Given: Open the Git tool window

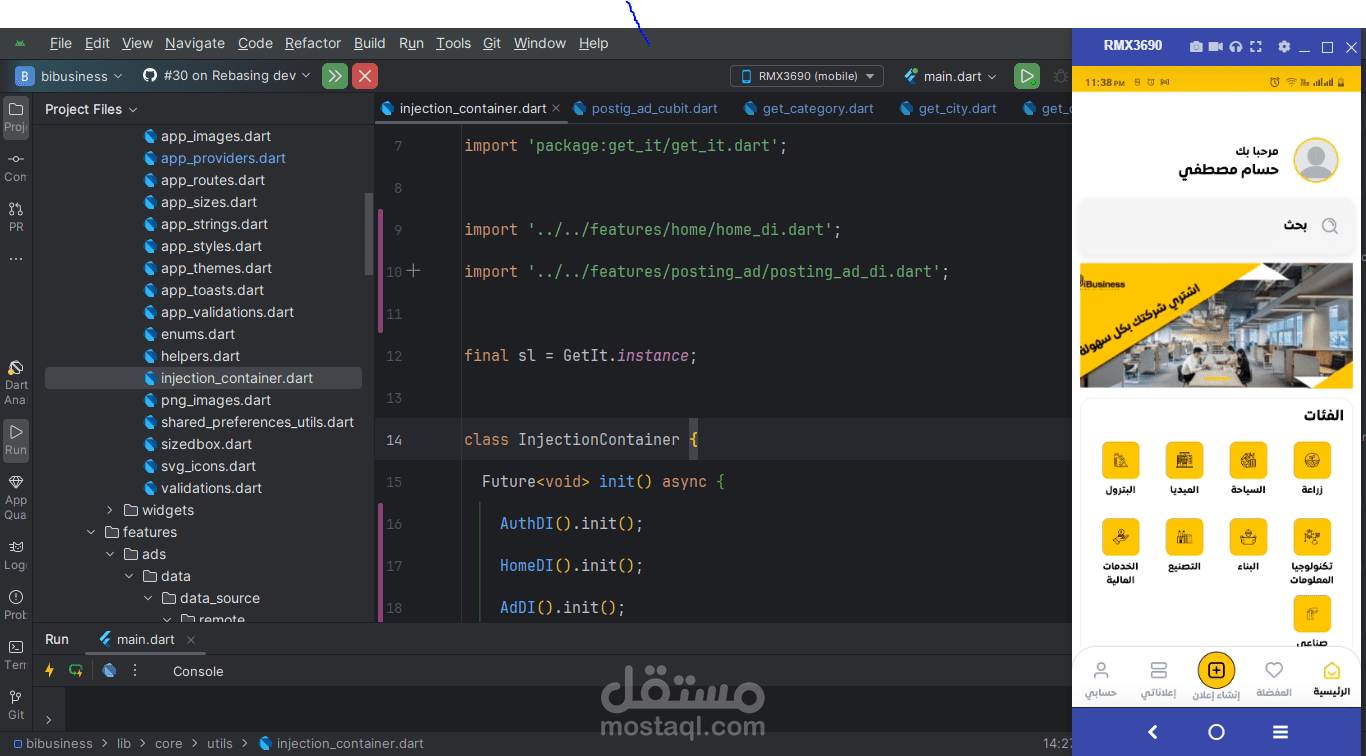Looking at the screenshot, I should 16,704.
